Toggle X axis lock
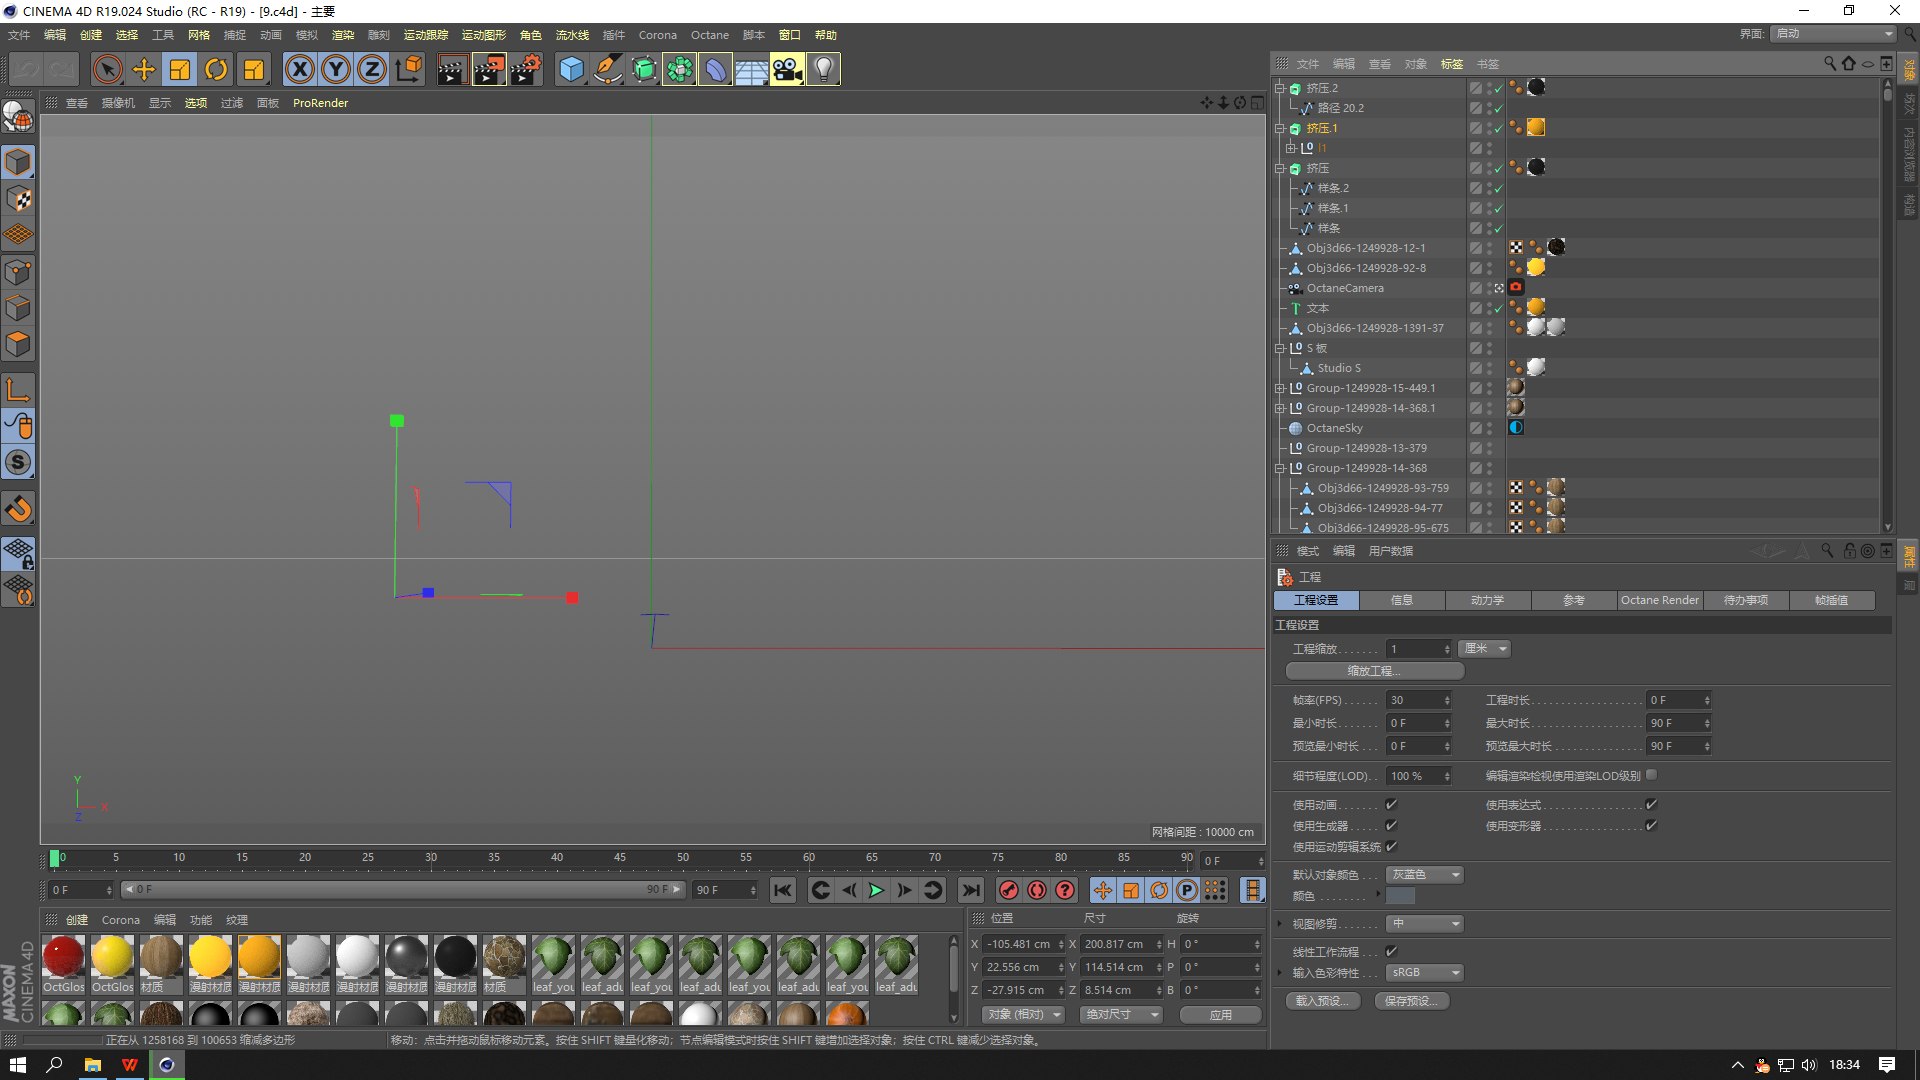 [x=300, y=70]
